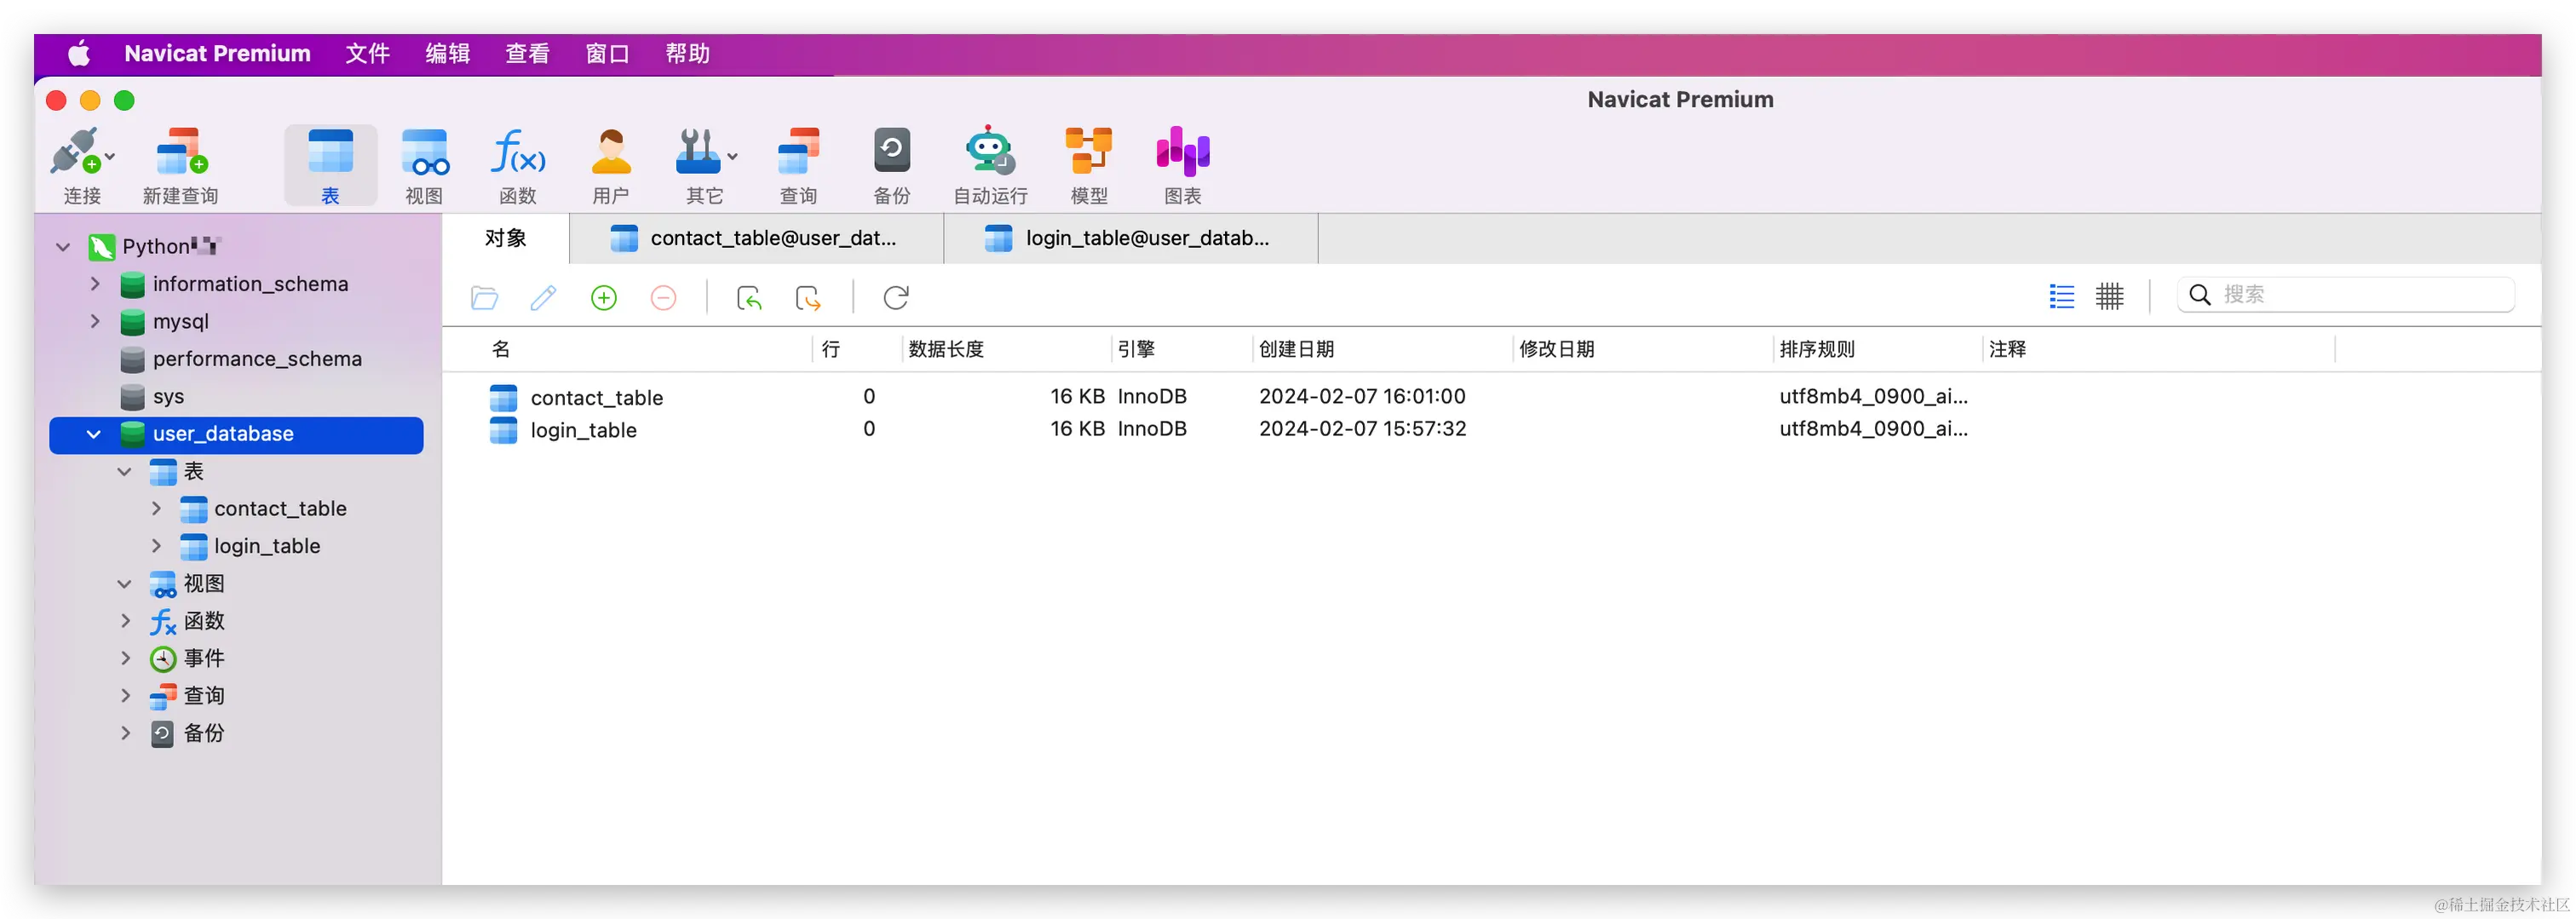Open the Window (窗口) menu
Viewport: 2576px width, 919px height.
click(608, 54)
